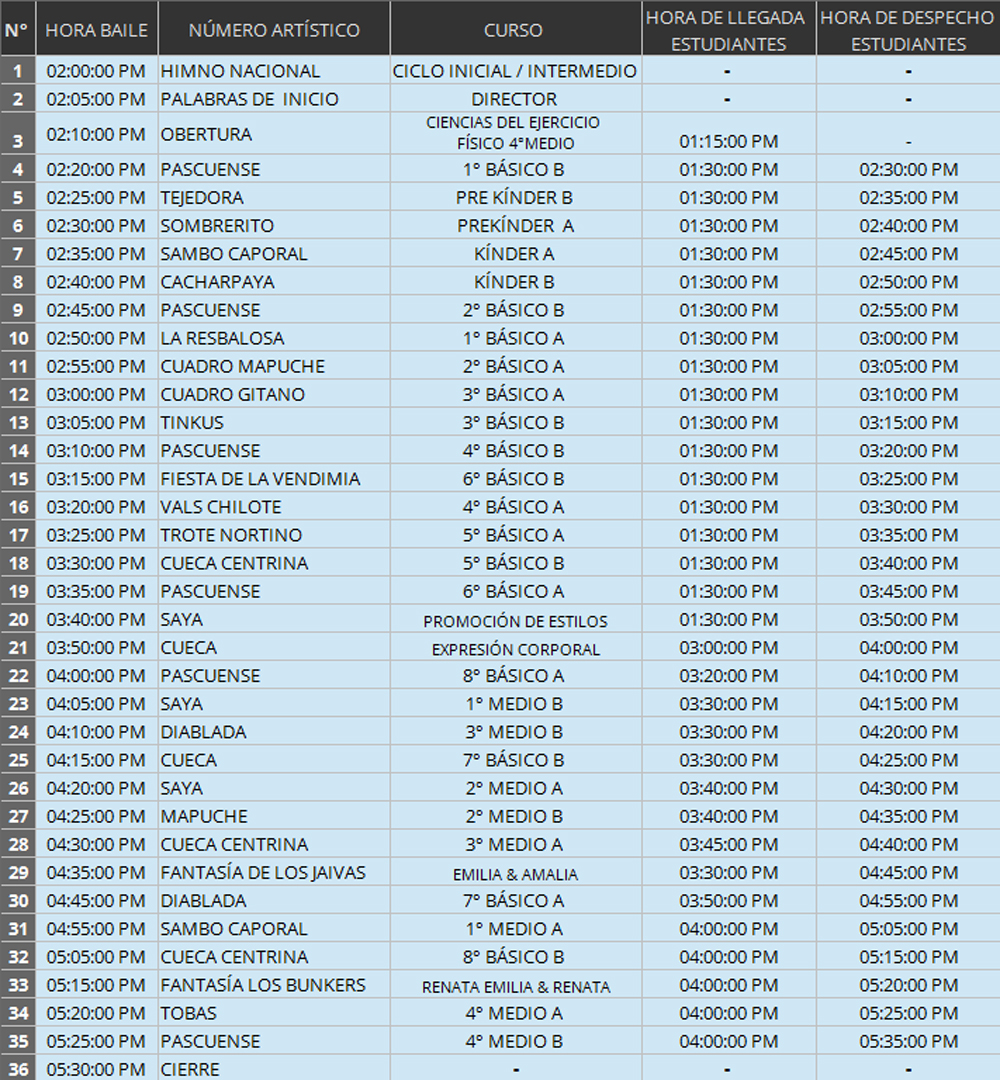This screenshot has height=1080, width=1000.
Task: Select the 'VALS CHILOTE' cell
Action: click(274, 506)
